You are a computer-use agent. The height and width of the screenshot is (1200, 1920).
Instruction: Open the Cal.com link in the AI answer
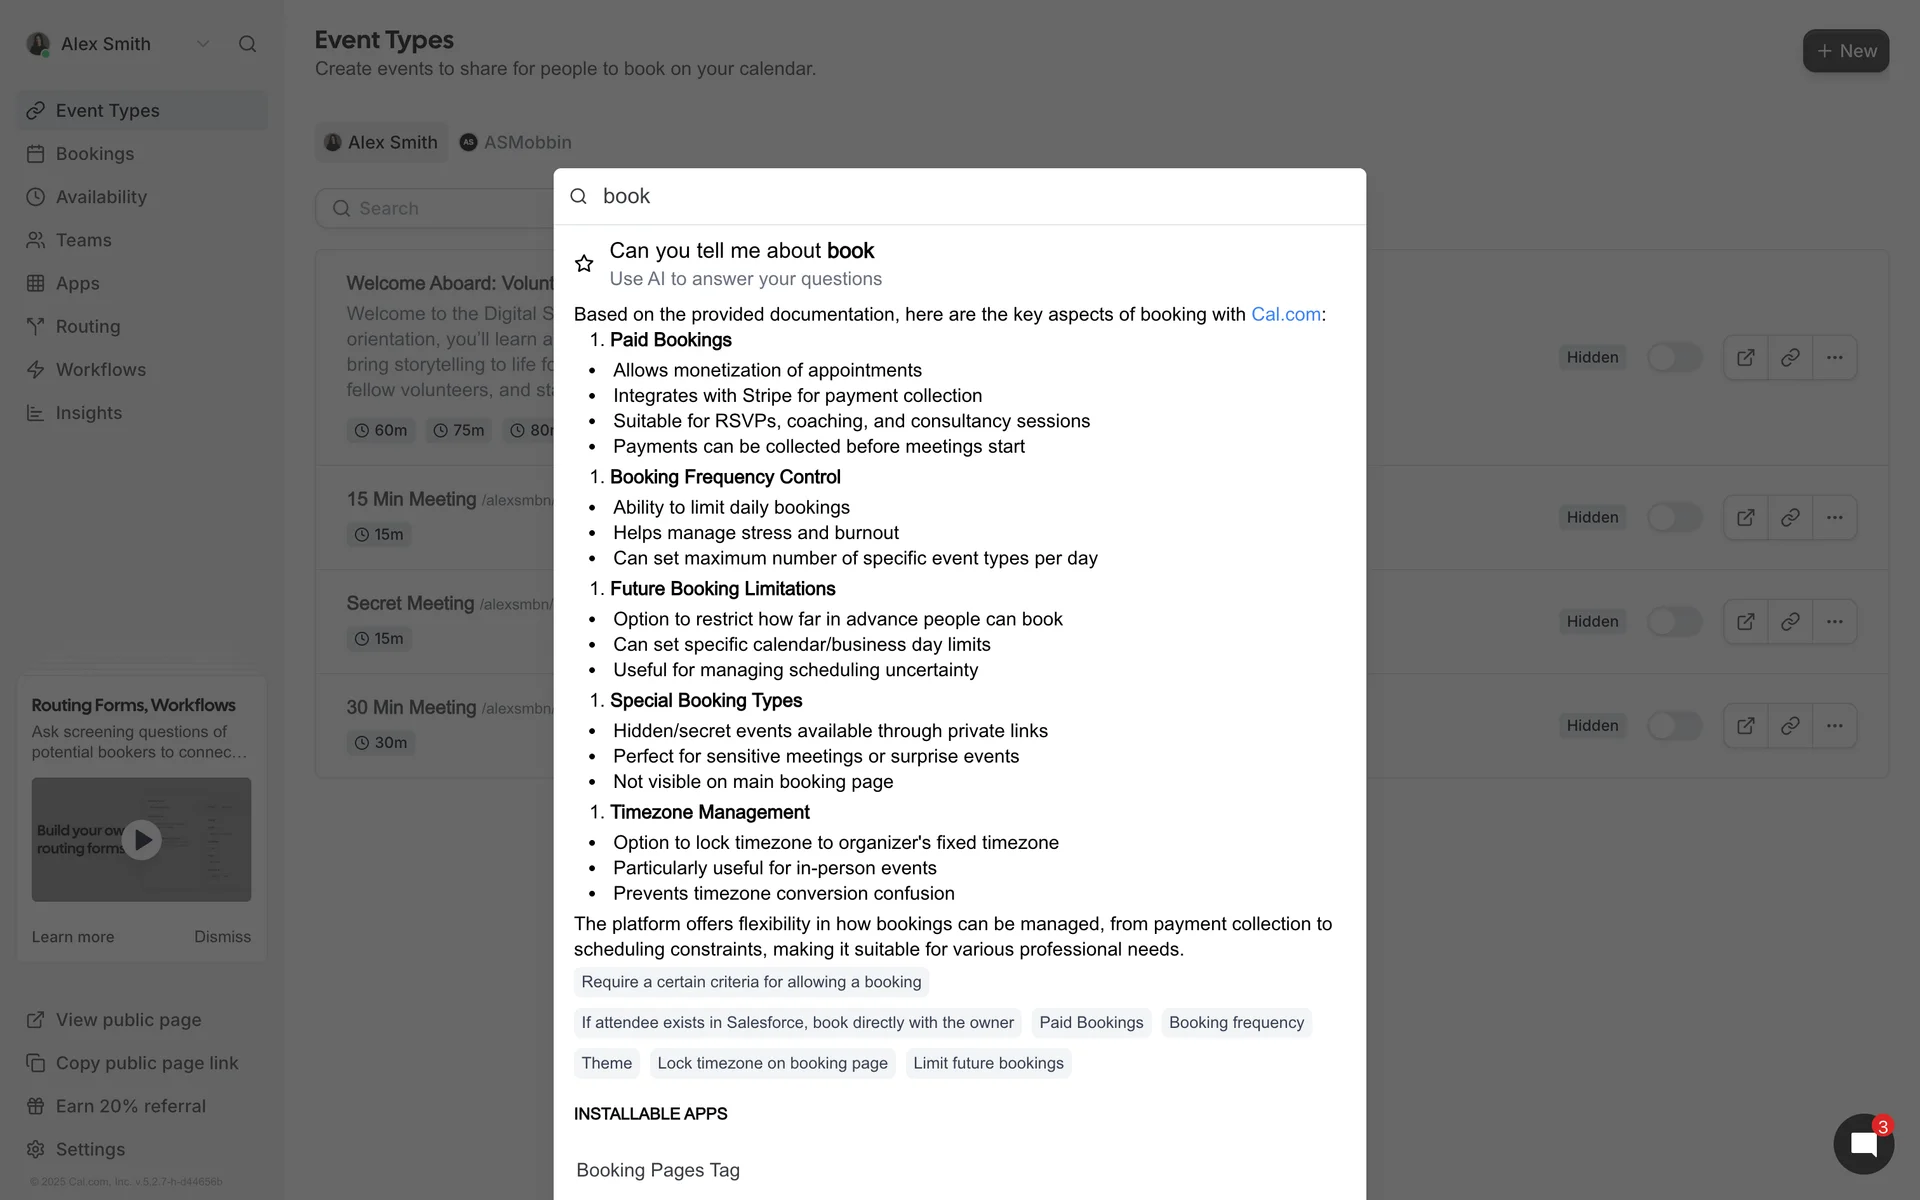tap(1286, 314)
